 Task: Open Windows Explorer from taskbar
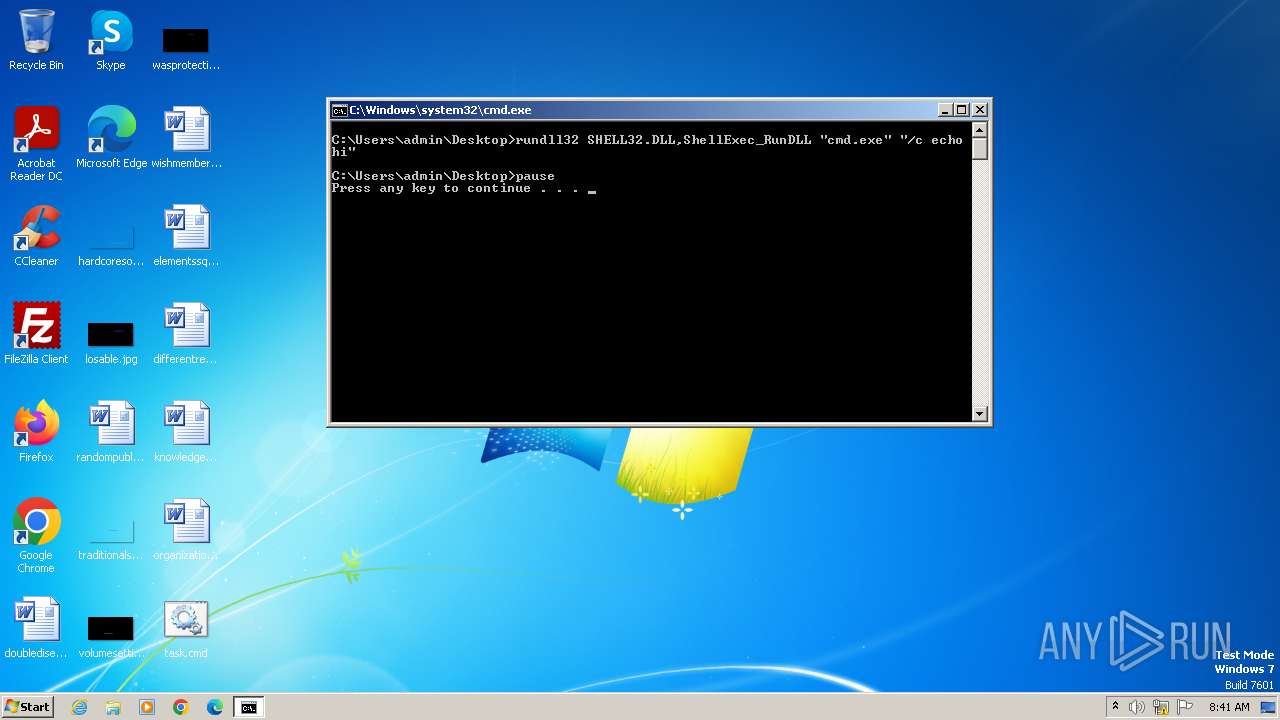click(113, 707)
